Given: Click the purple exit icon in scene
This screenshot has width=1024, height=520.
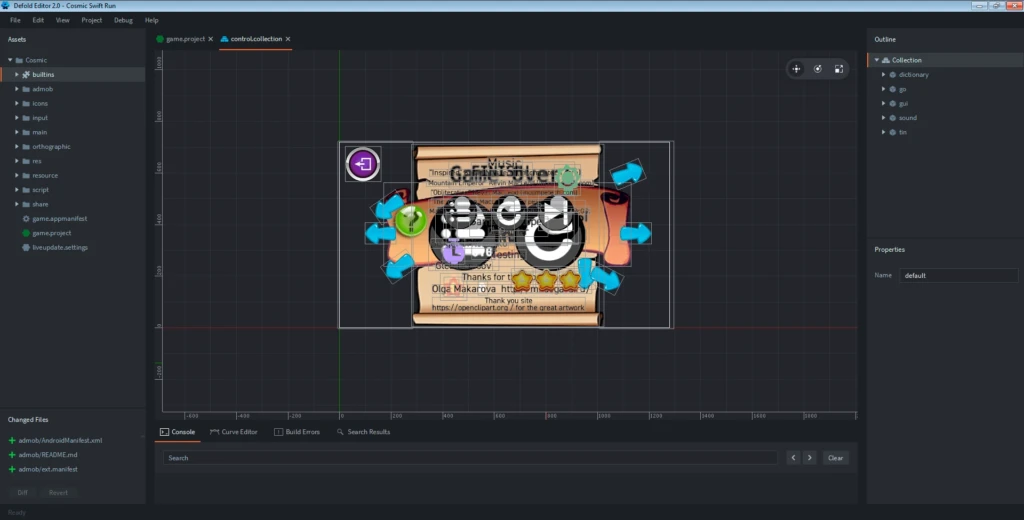Looking at the screenshot, I should point(363,163).
